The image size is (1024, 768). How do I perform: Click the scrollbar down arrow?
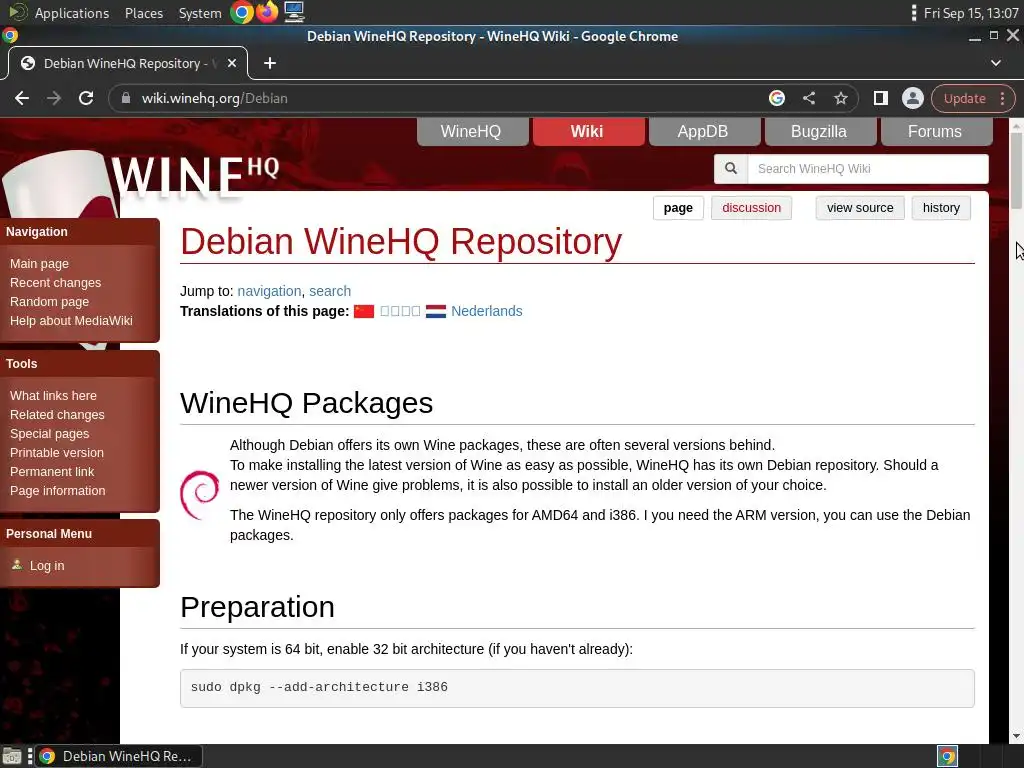(1016, 737)
